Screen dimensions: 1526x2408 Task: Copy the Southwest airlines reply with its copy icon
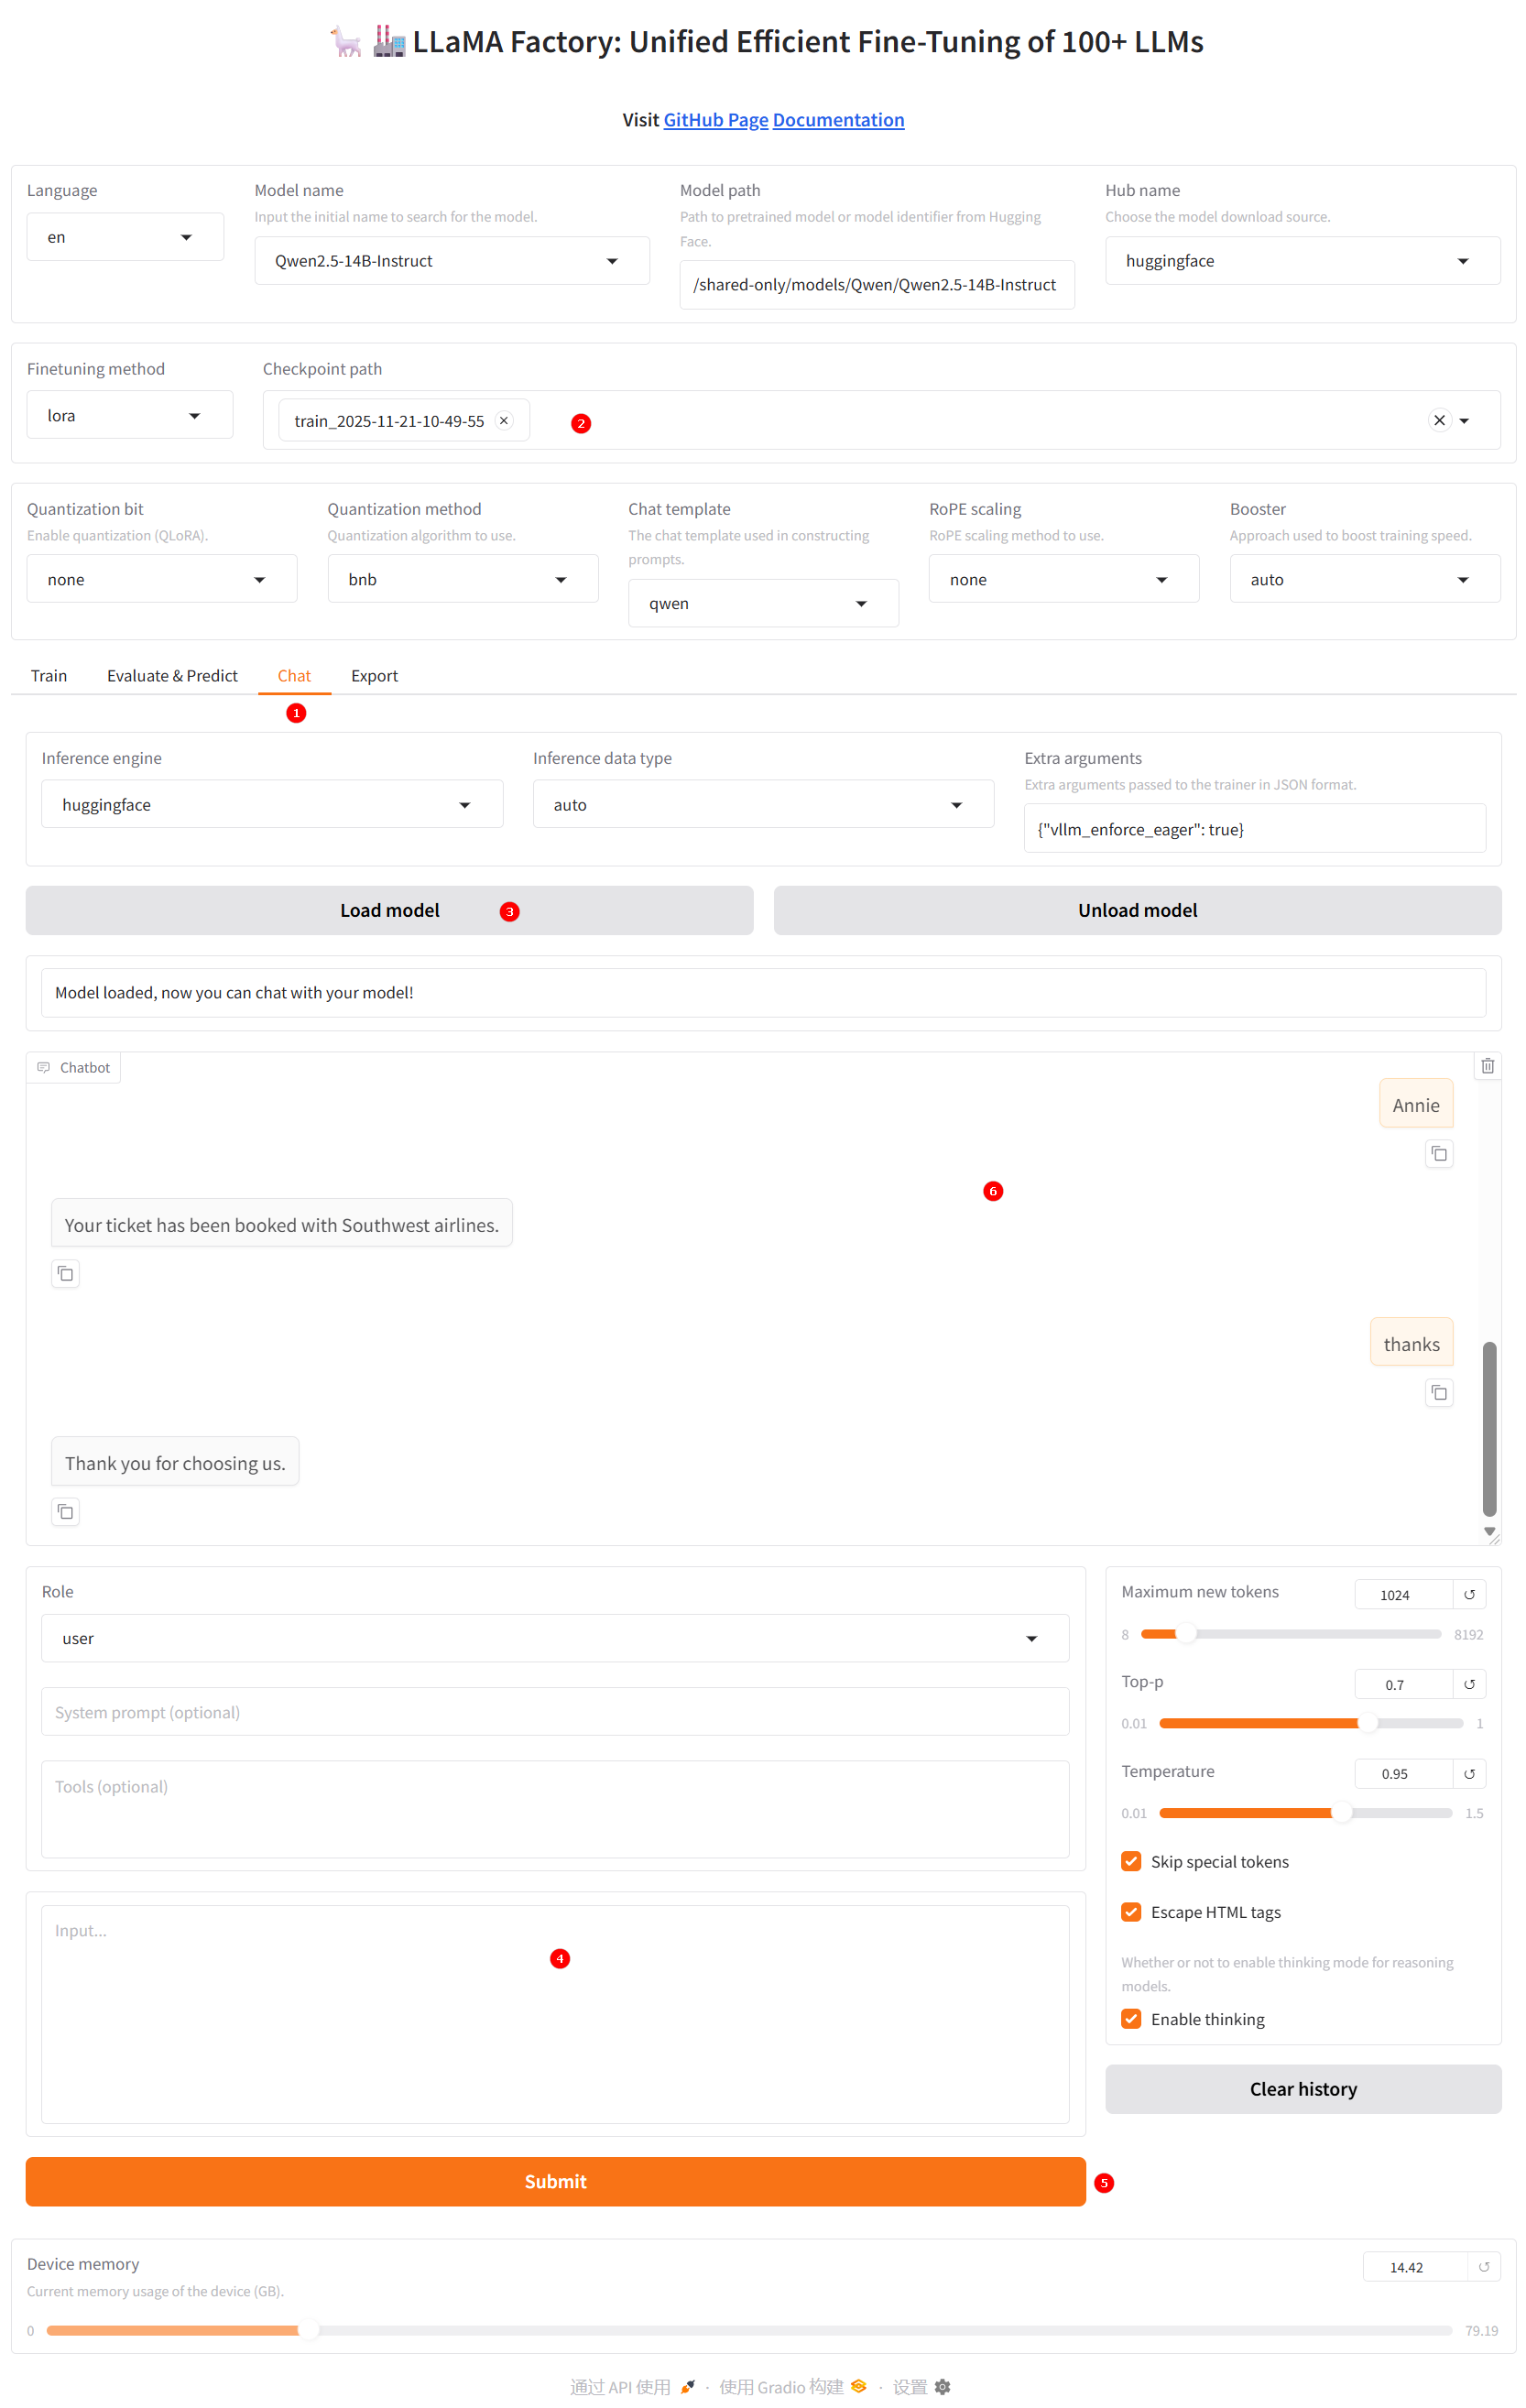coord(65,1273)
